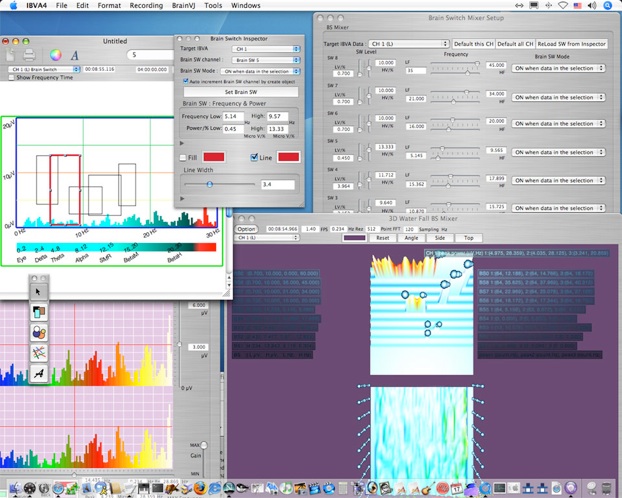This screenshot has height=498, width=622.
Task: Open the Target IBVA dropdown in Inspector
Action: [263, 48]
